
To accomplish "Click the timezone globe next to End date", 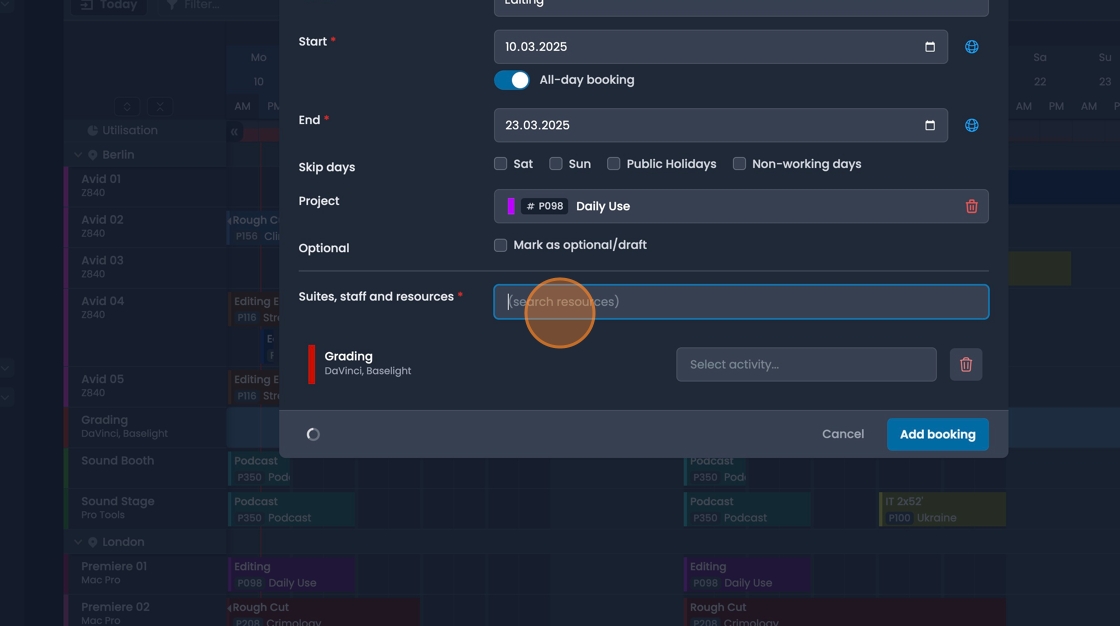I will click(971, 125).
